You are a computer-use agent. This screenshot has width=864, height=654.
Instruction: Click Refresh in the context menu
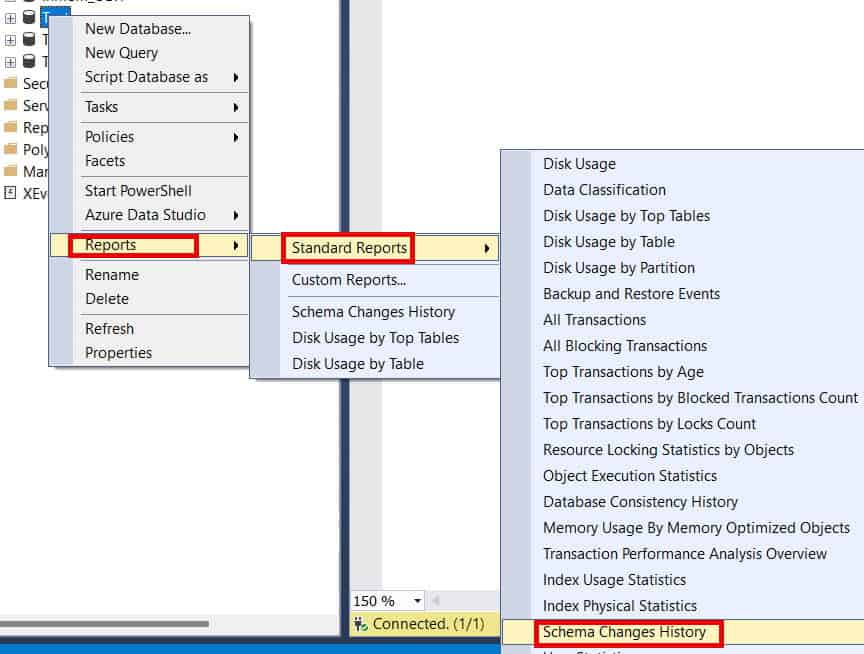coord(109,328)
